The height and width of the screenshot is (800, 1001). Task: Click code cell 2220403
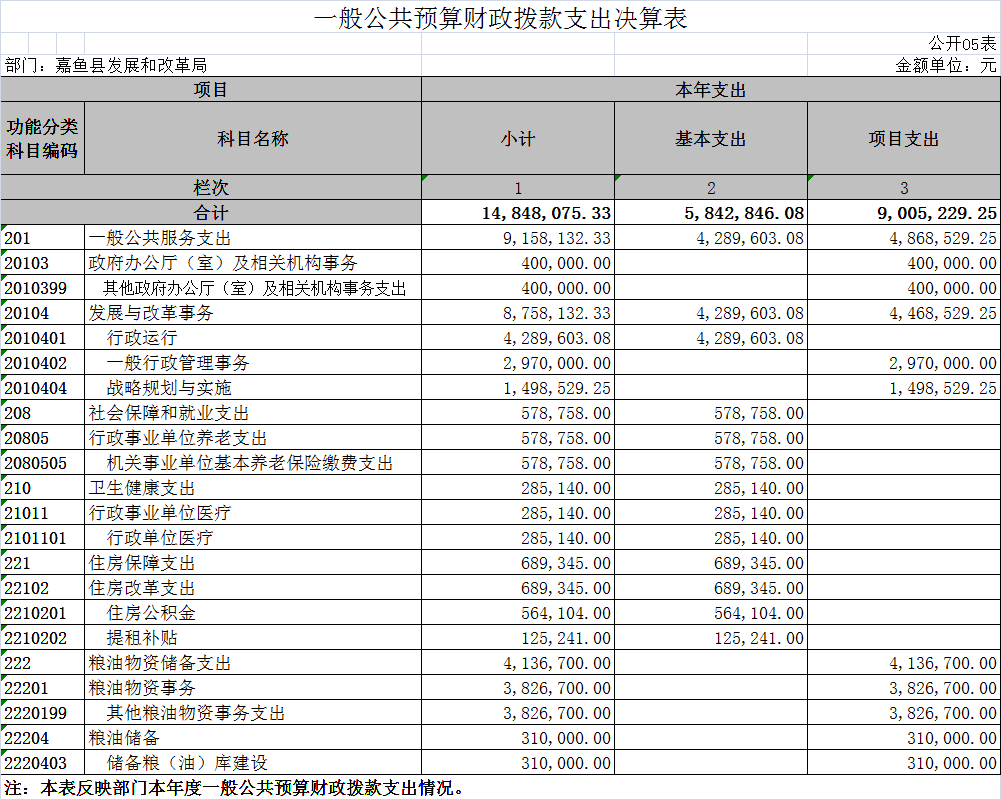click(42, 762)
